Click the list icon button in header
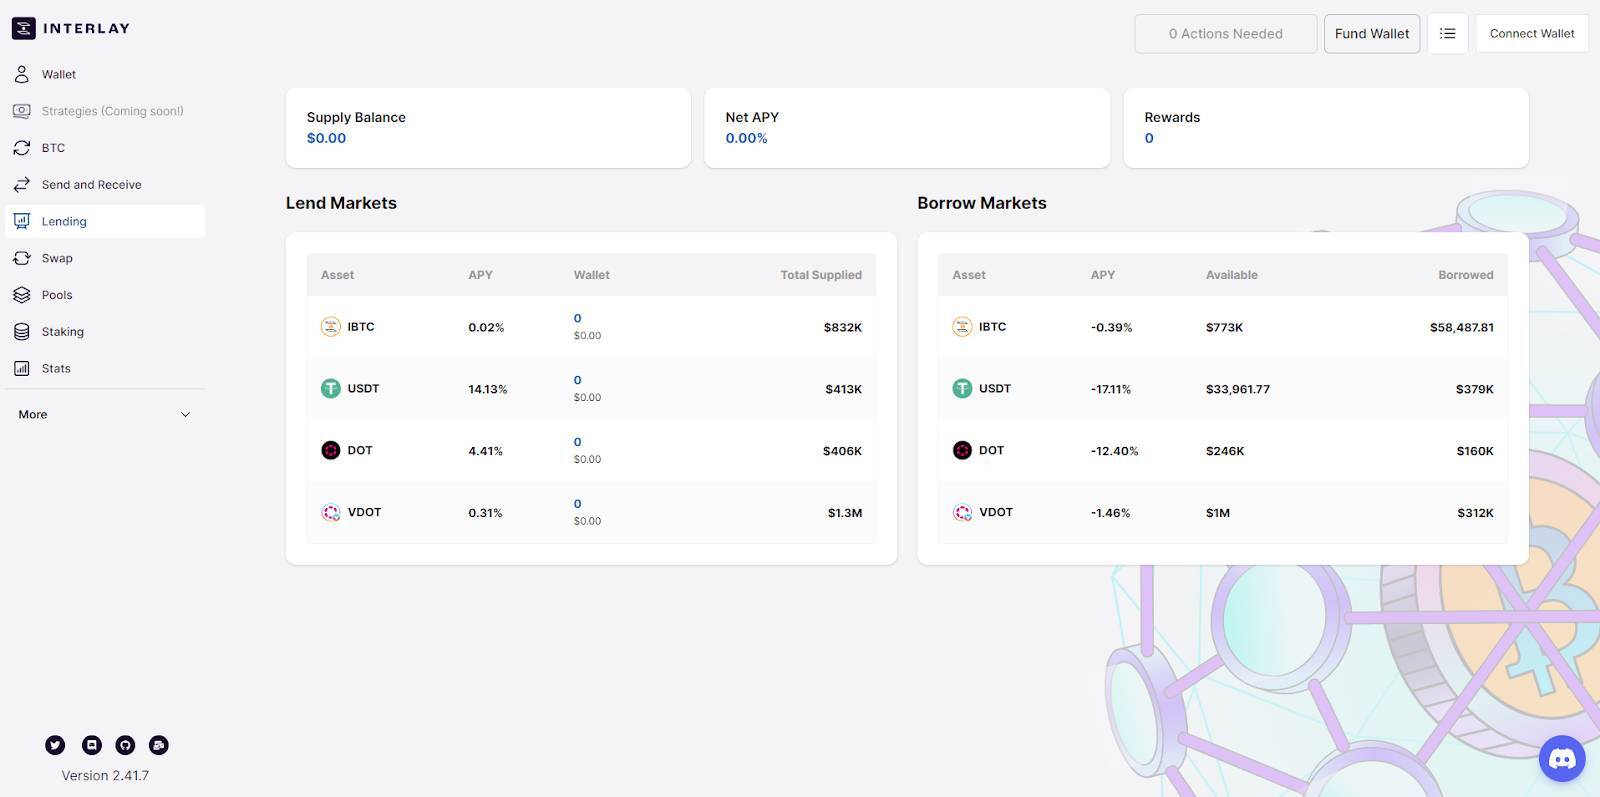The width and height of the screenshot is (1600, 797). 1447,33
